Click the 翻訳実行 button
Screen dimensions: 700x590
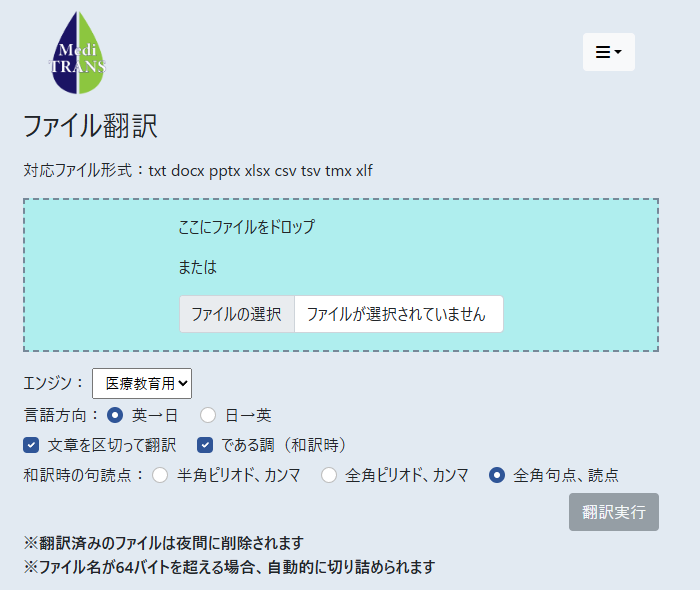(x=613, y=512)
